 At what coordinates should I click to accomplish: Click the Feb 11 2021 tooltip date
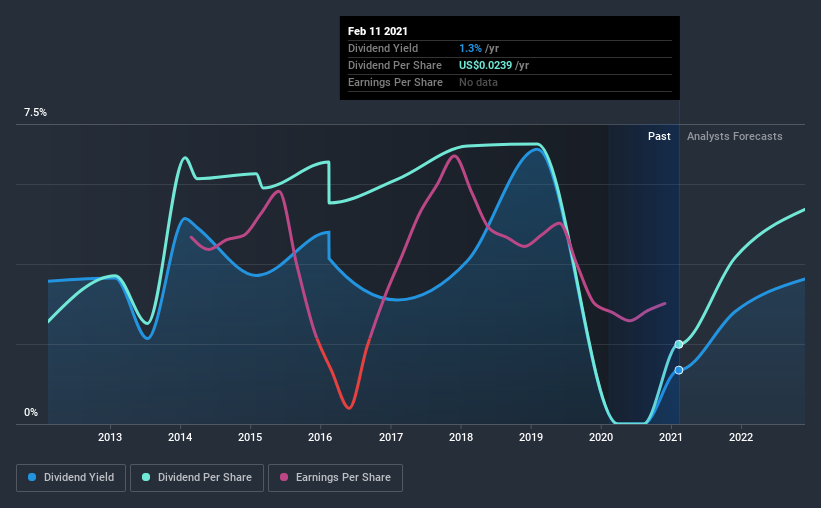coord(378,31)
